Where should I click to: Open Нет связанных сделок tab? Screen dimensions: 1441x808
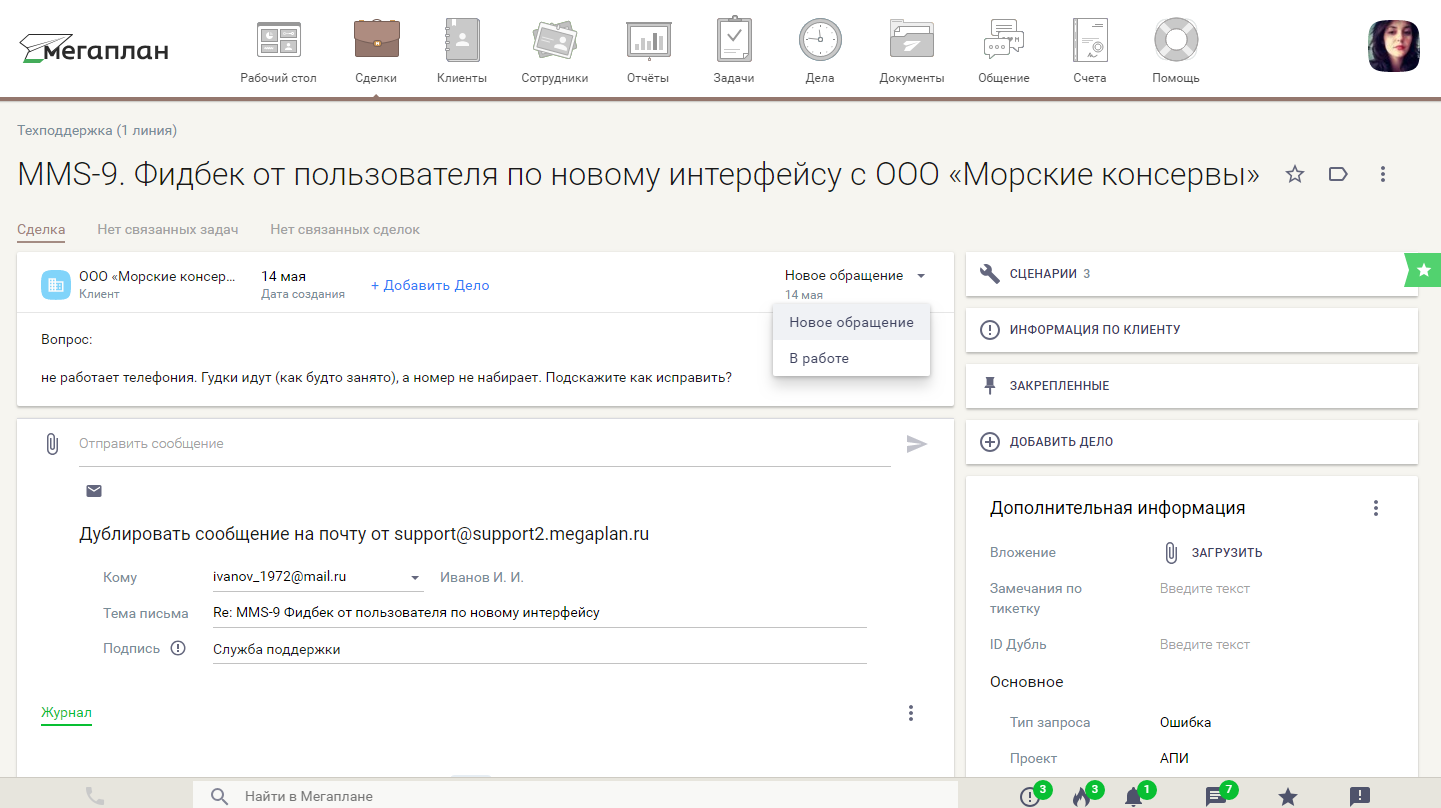(345, 229)
